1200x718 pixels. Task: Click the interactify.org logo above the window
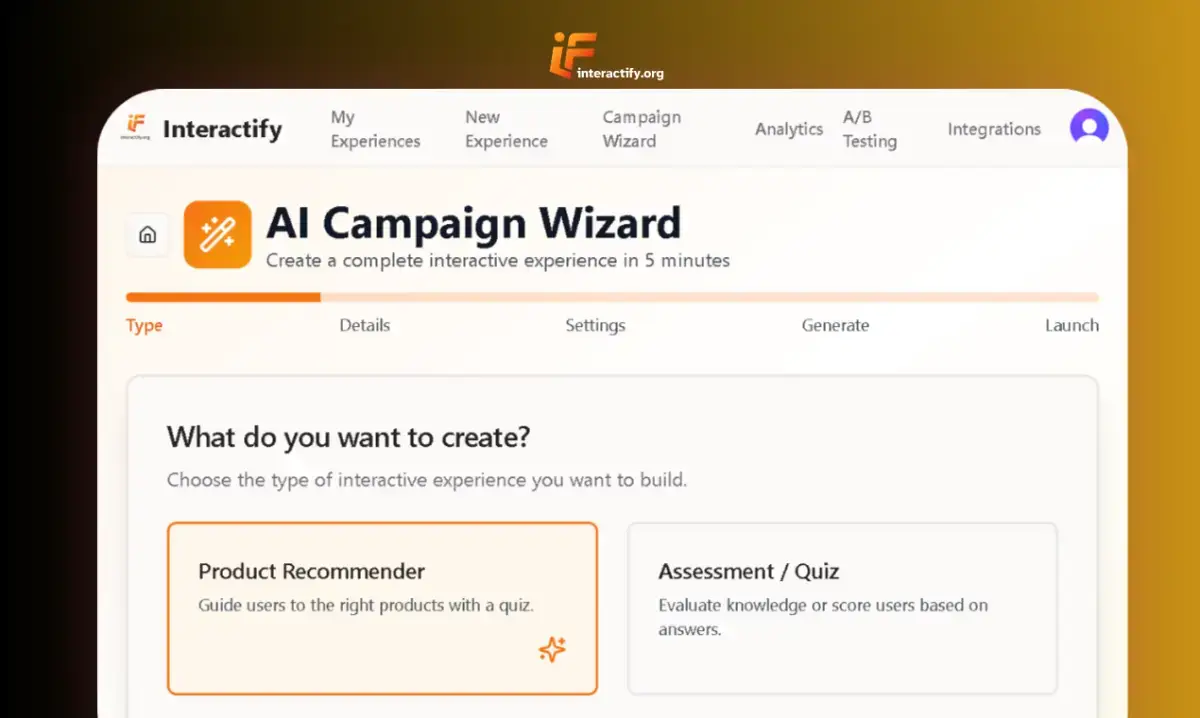pos(605,57)
